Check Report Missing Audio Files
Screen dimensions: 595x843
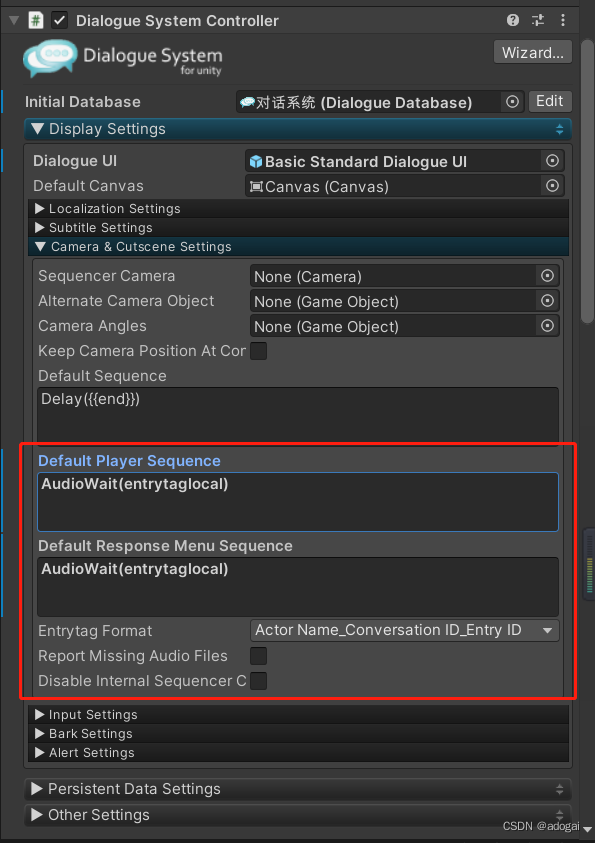(x=257, y=656)
